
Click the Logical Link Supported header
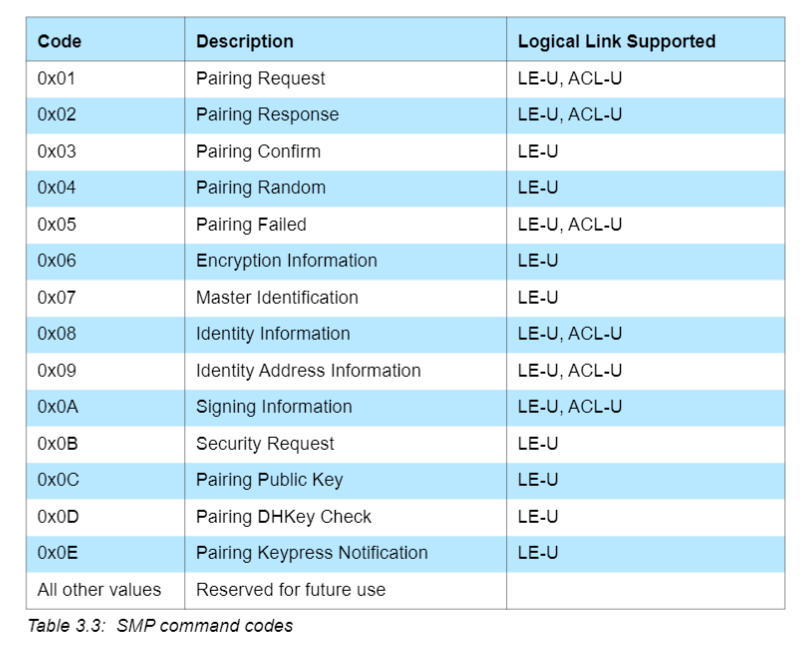616,42
